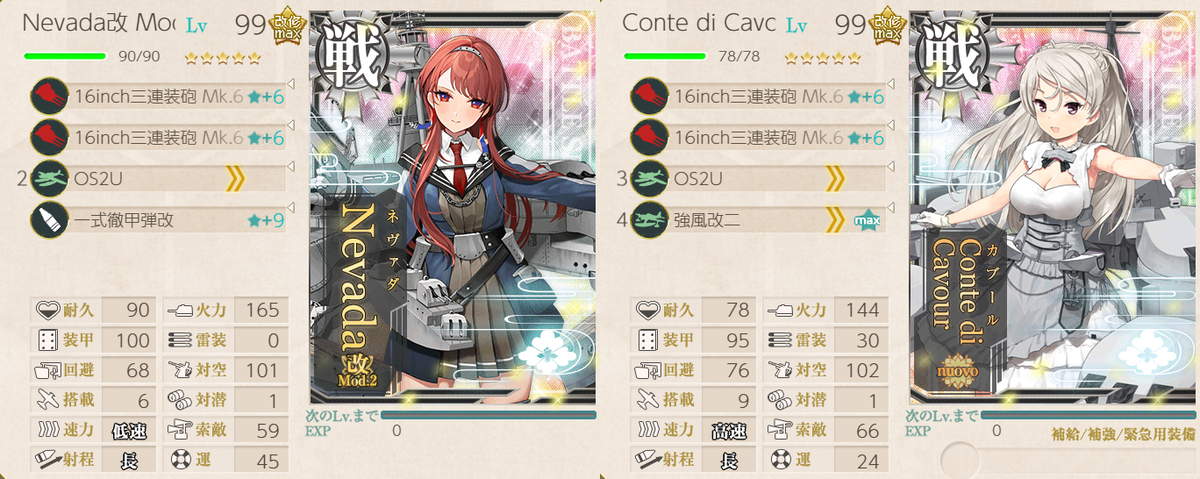Click Conte di Cavour's EXP progress bar

point(1088,415)
